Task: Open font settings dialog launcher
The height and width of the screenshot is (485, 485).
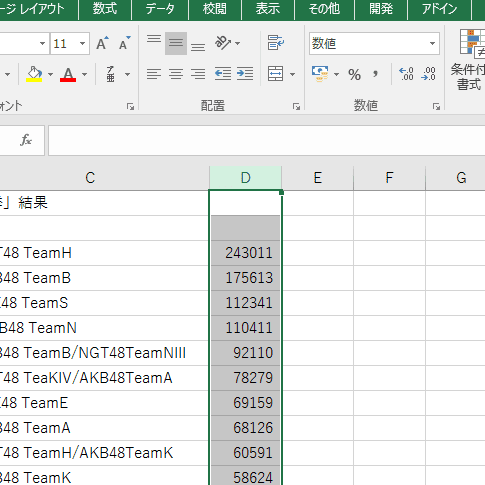Action: [x=130, y=106]
